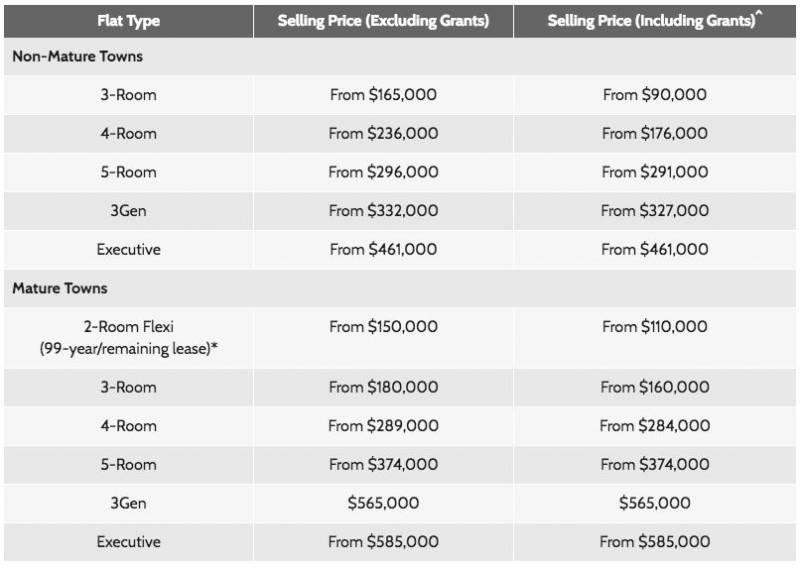Click the From $150,000 cell
The image size is (800, 568).
click(383, 326)
